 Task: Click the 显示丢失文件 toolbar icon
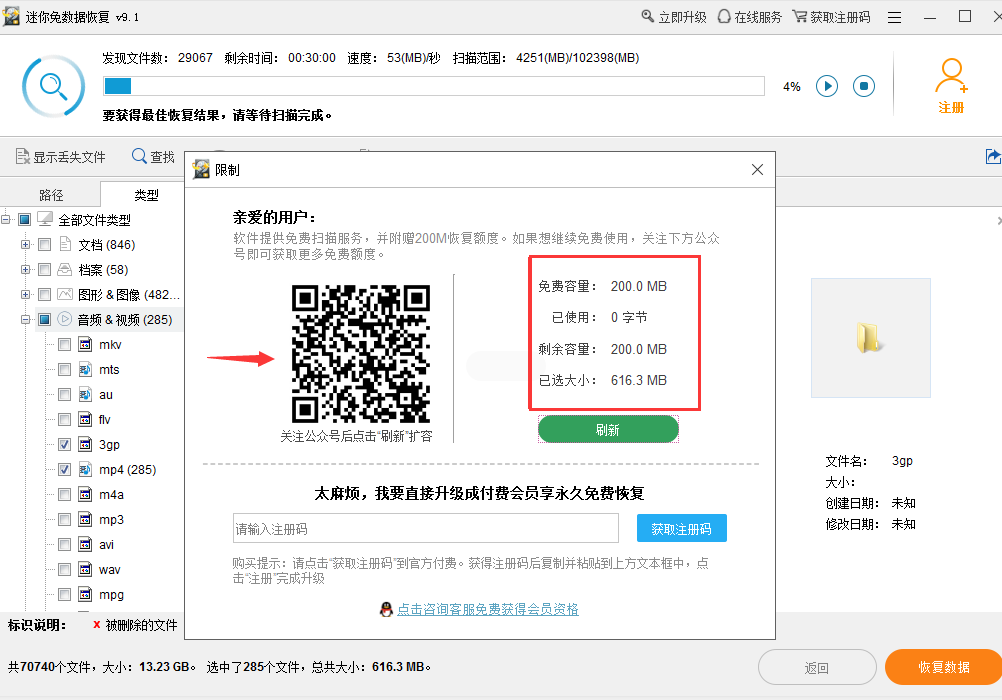22,157
